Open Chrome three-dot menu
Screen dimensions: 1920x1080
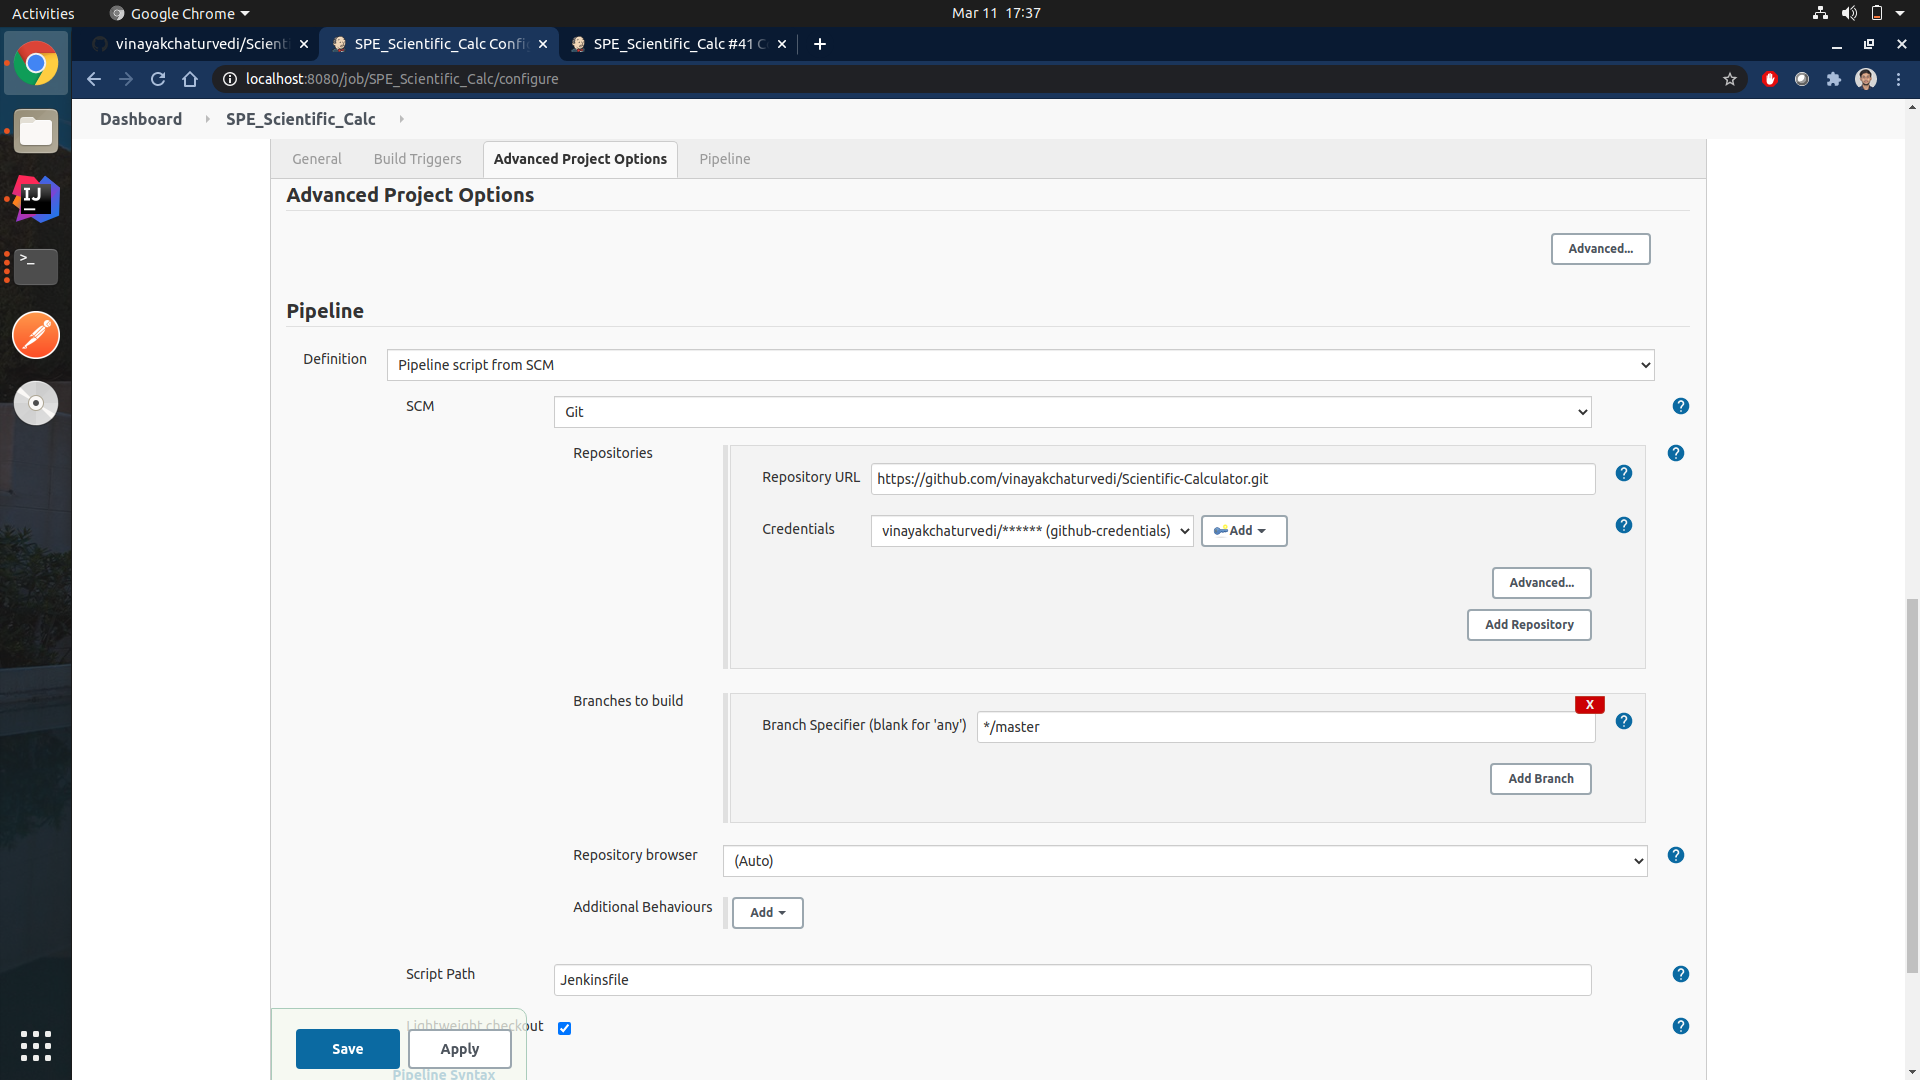pyautogui.click(x=1898, y=79)
